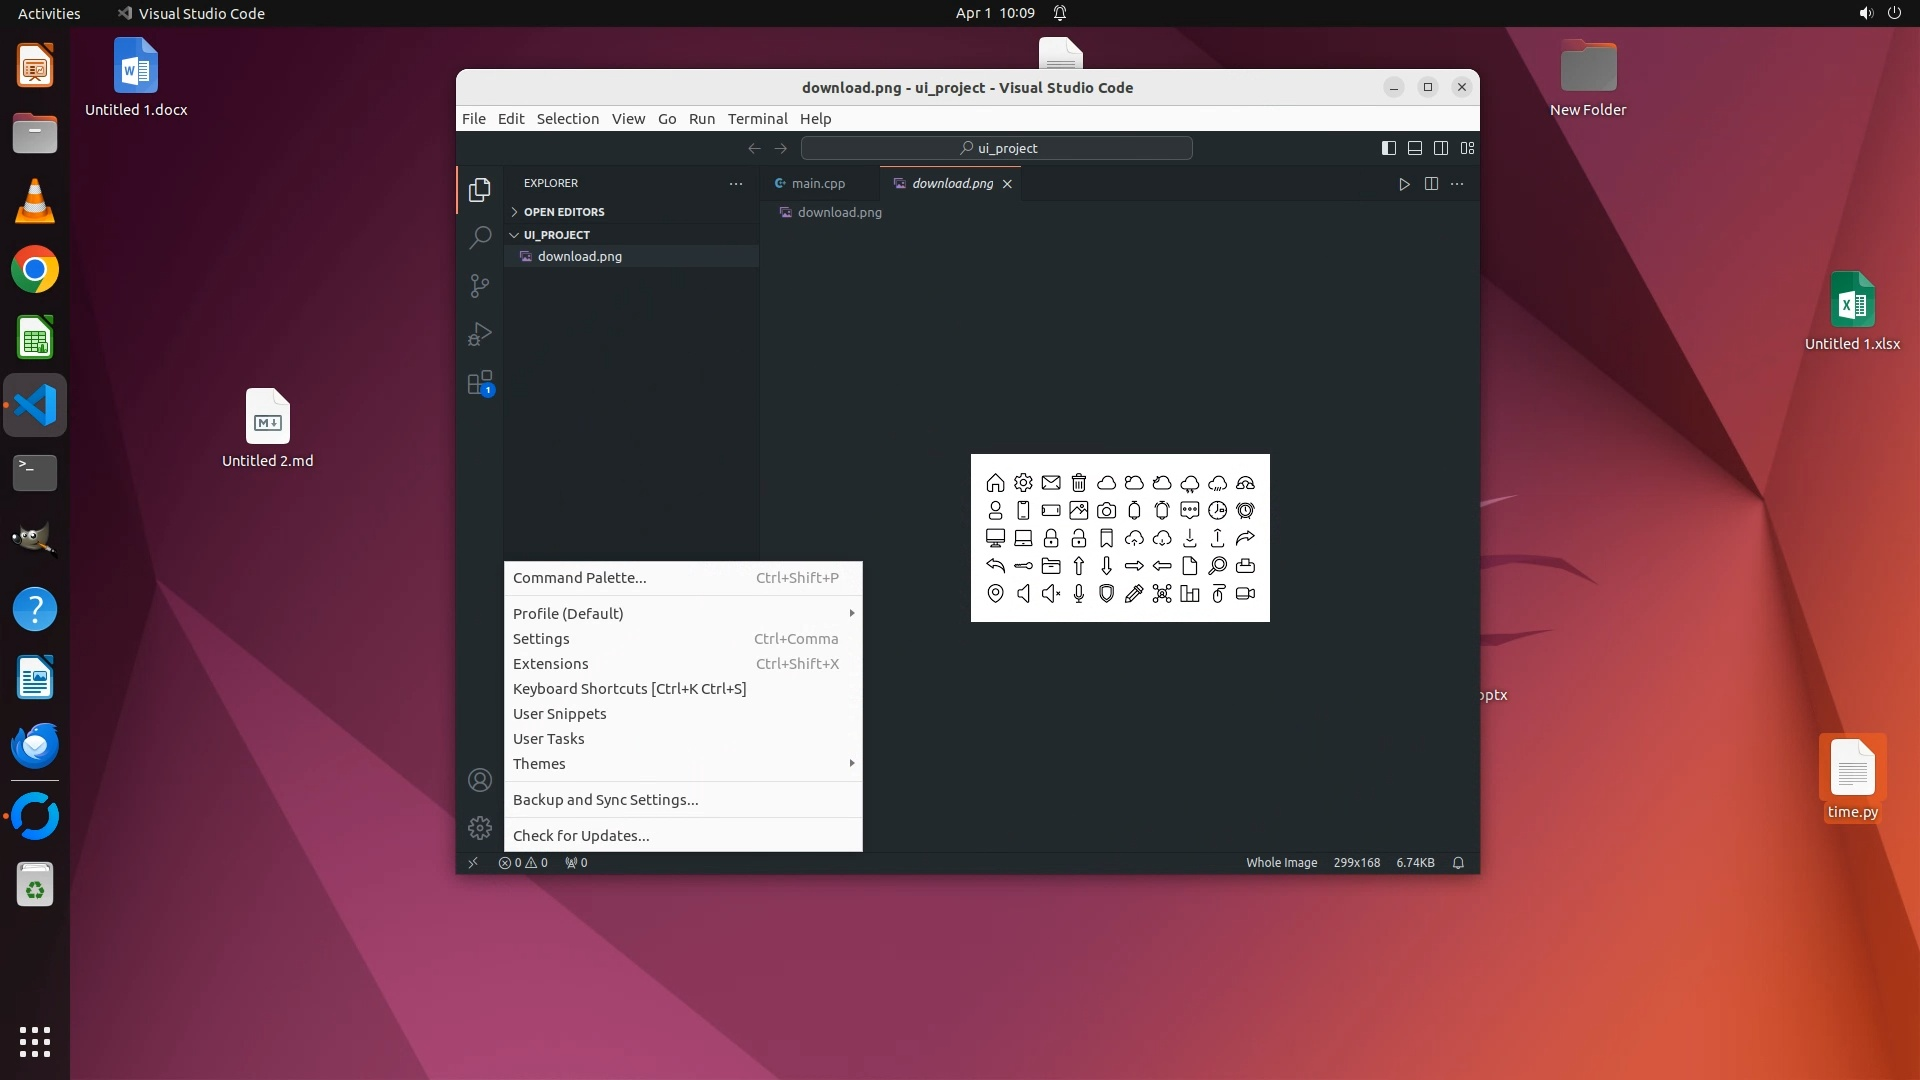Image resolution: width=1920 pixels, height=1080 pixels.
Task: Click Check for Updates menu entry
Action: (581, 836)
